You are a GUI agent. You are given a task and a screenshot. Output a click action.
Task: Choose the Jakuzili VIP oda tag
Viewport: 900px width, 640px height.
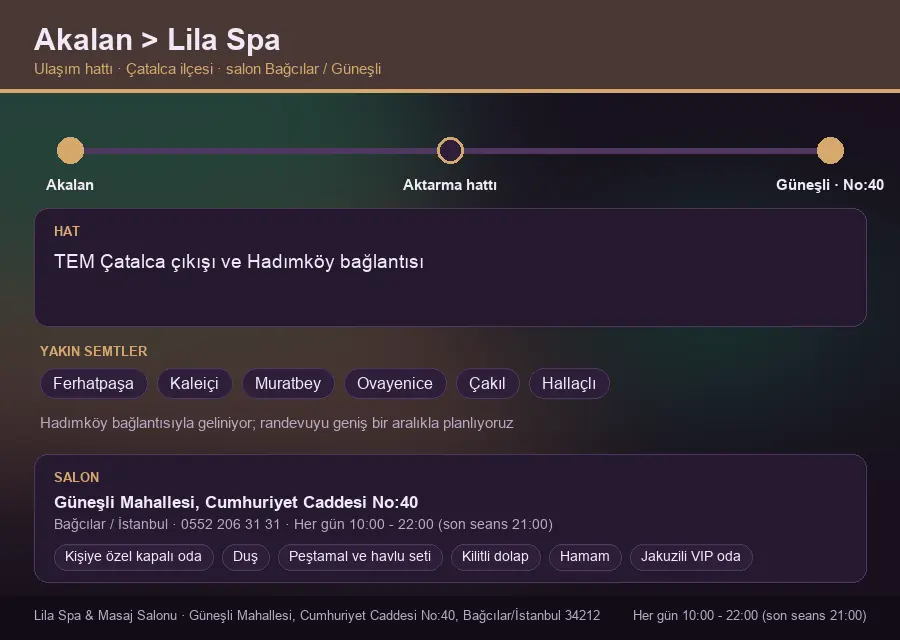[690, 557]
